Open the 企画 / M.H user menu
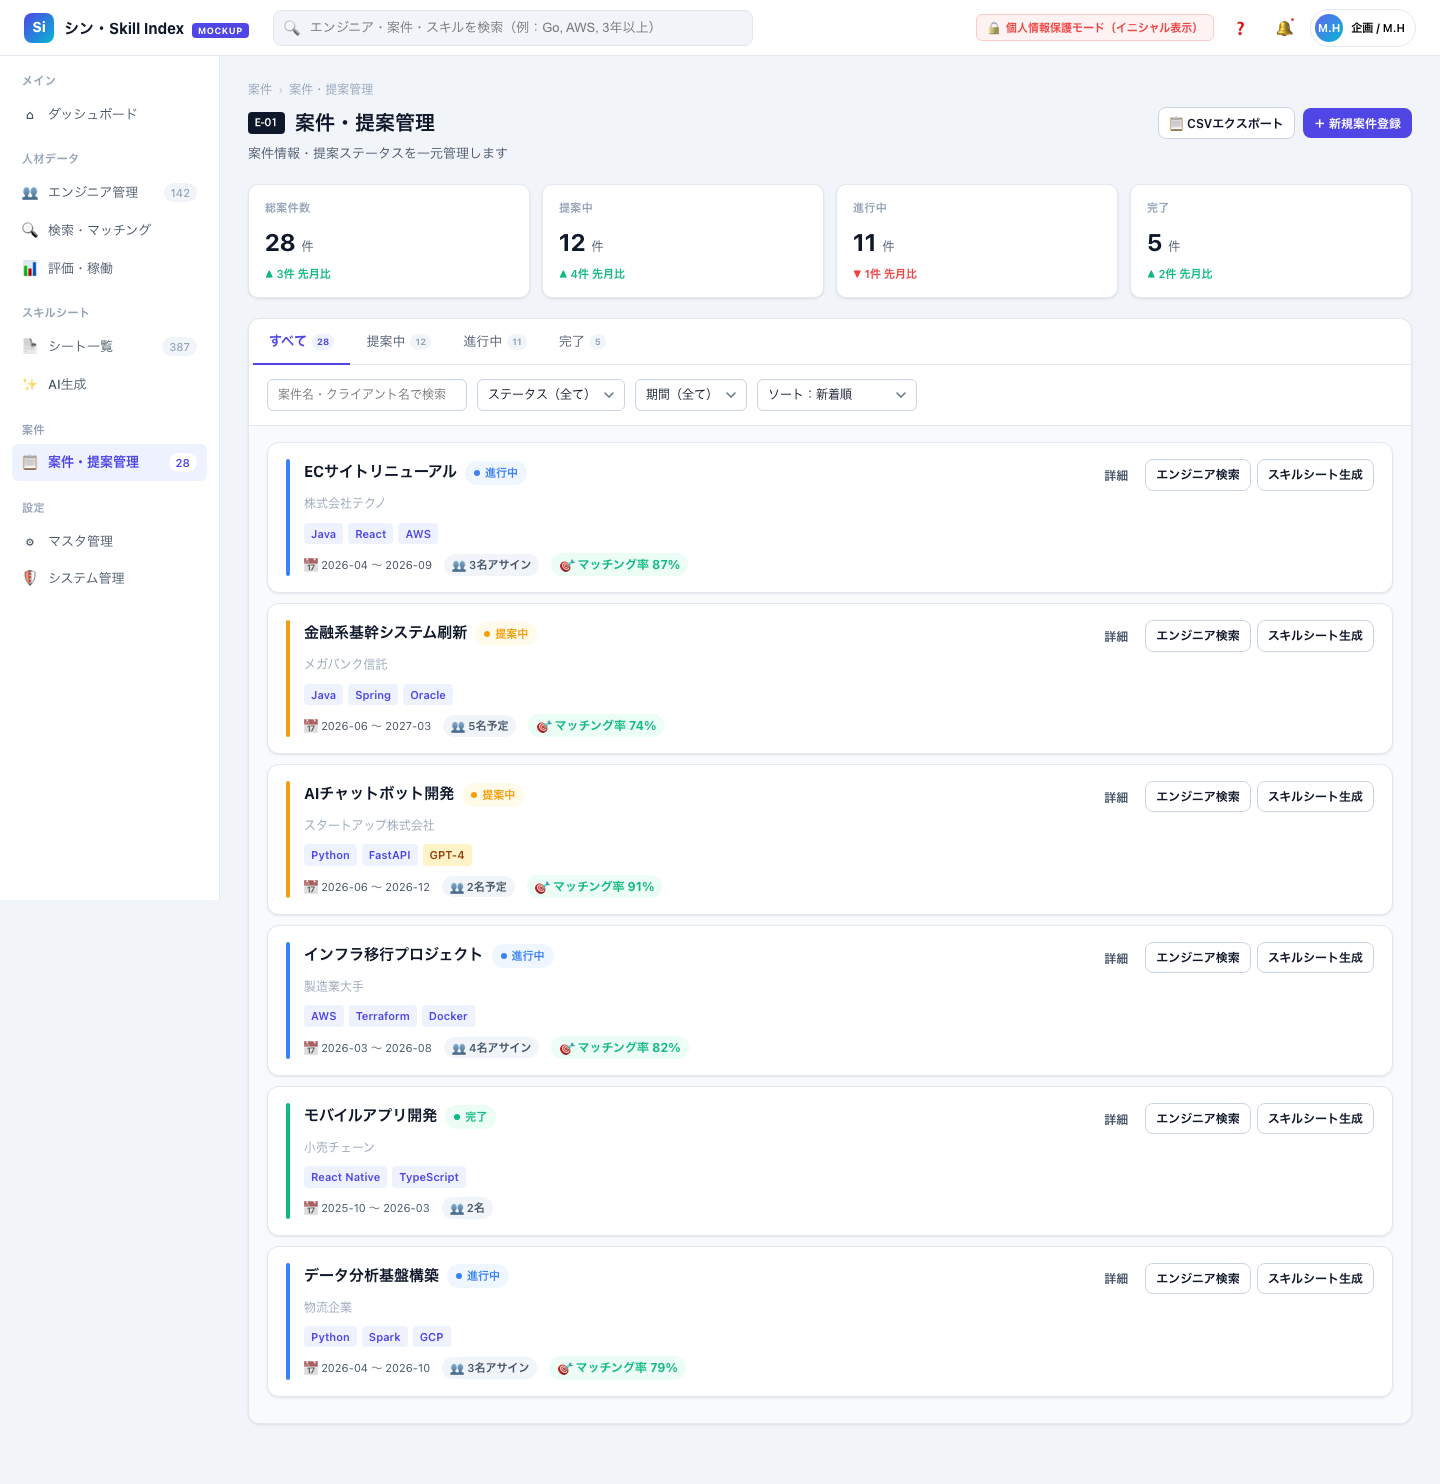The image size is (1440, 1484). tap(1363, 28)
